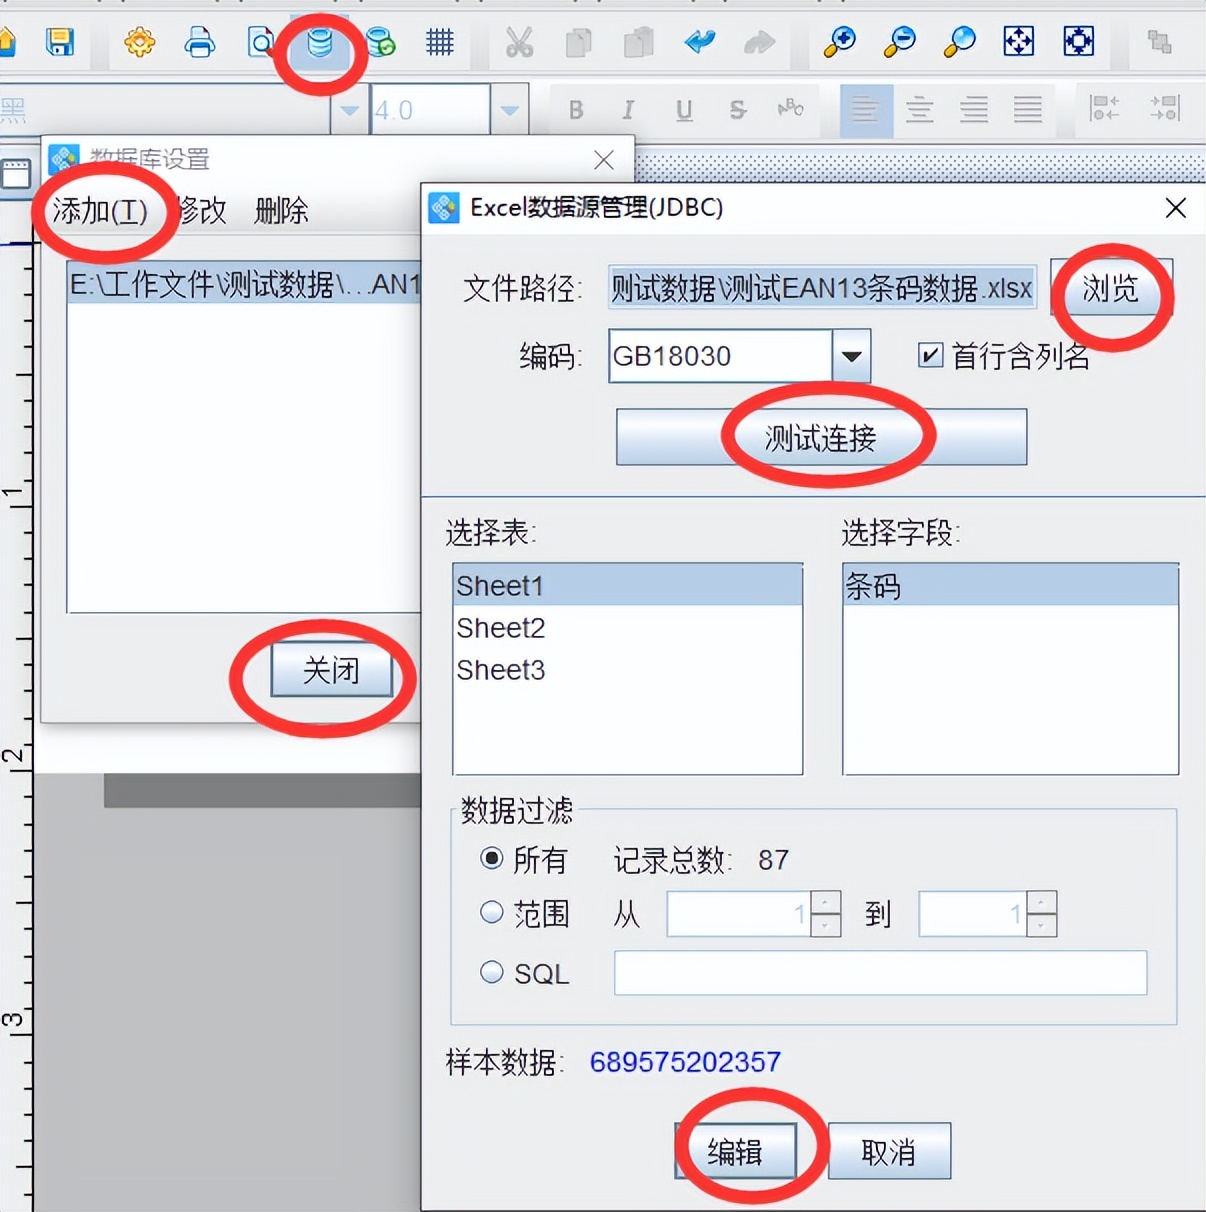This screenshot has width=1206, height=1212.
Task: Select the 范围 radio button
Action: pyautogui.click(x=491, y=912)
